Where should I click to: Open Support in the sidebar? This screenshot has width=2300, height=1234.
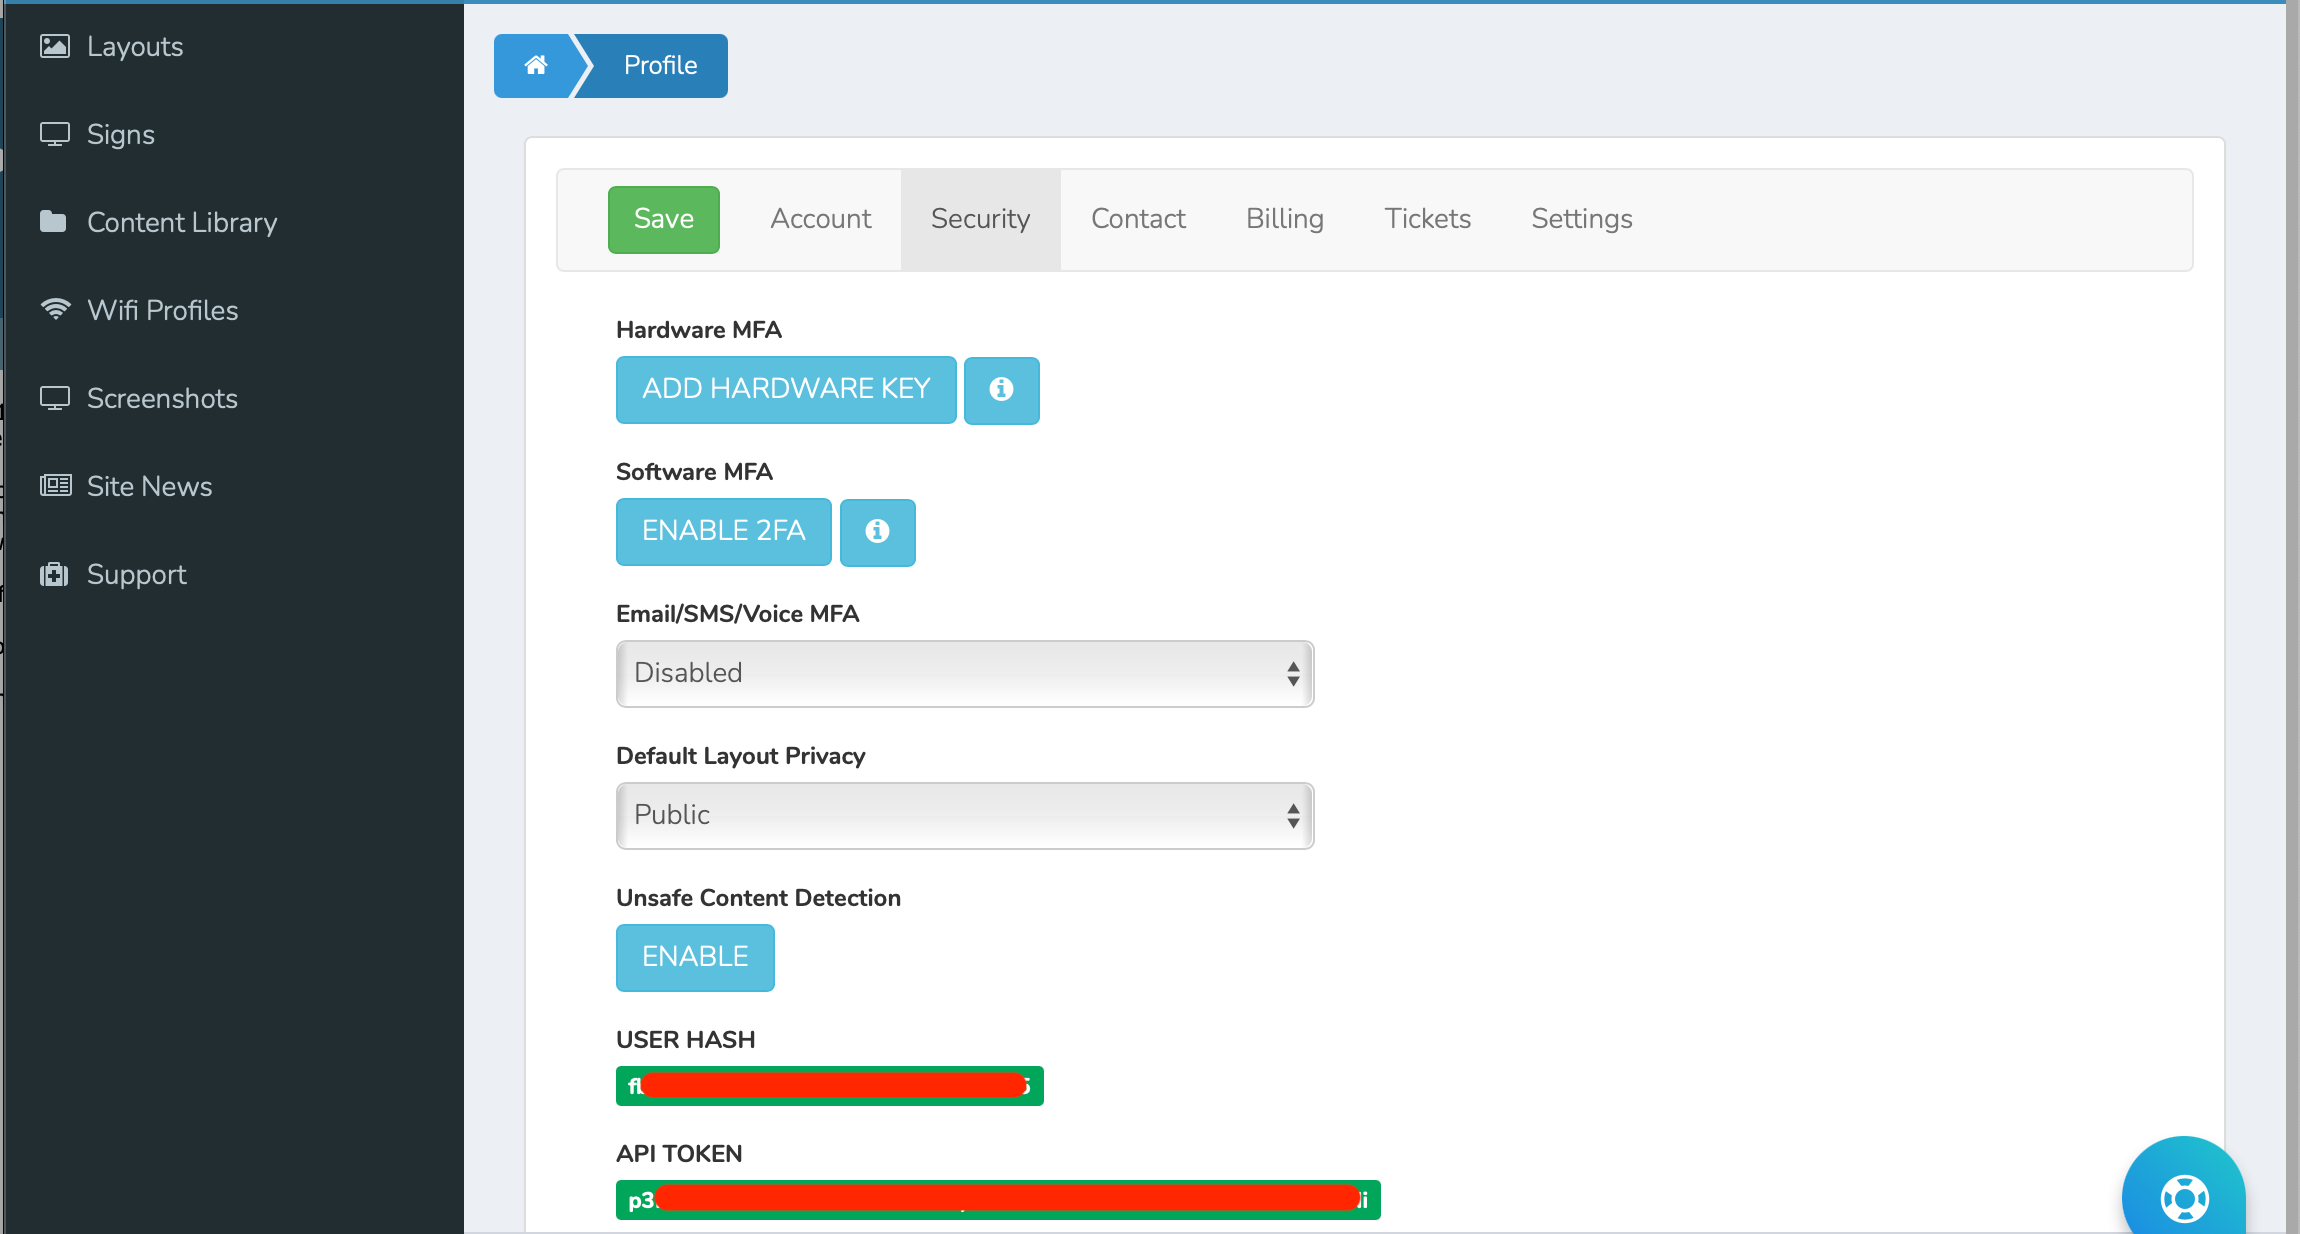(136, 575)
